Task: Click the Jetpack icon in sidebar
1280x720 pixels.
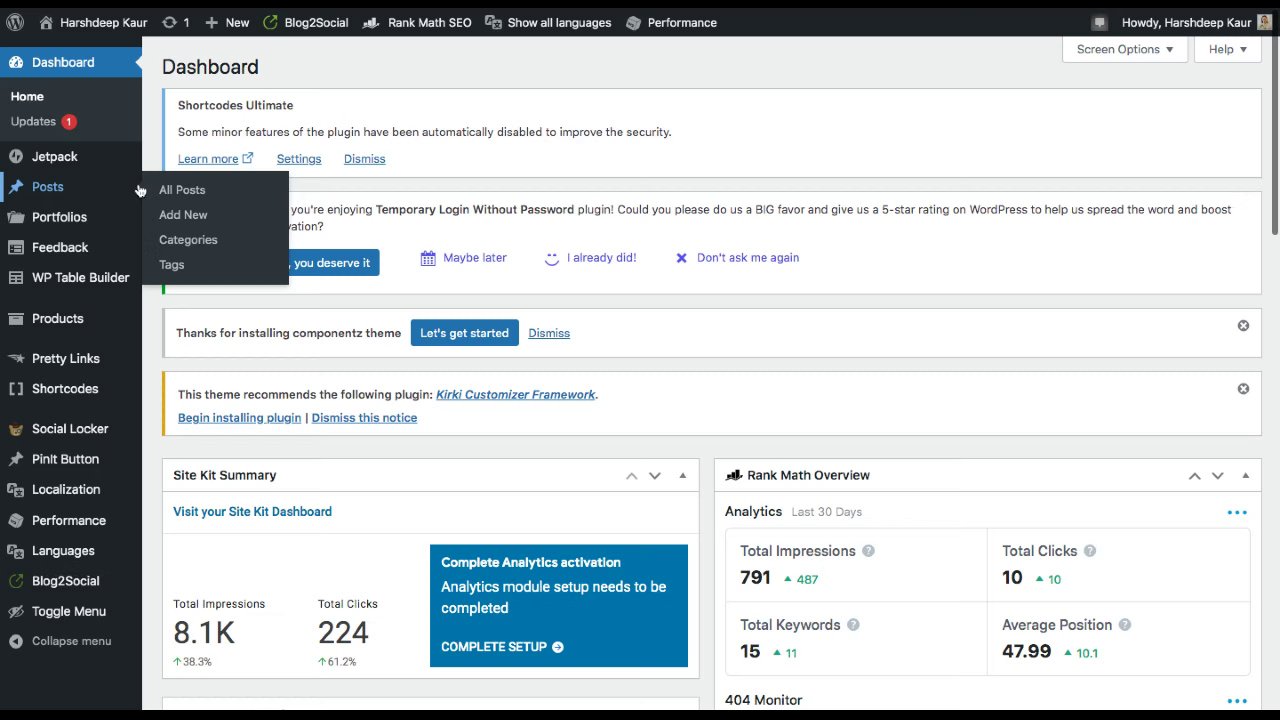Action: (x=16, y=156)
